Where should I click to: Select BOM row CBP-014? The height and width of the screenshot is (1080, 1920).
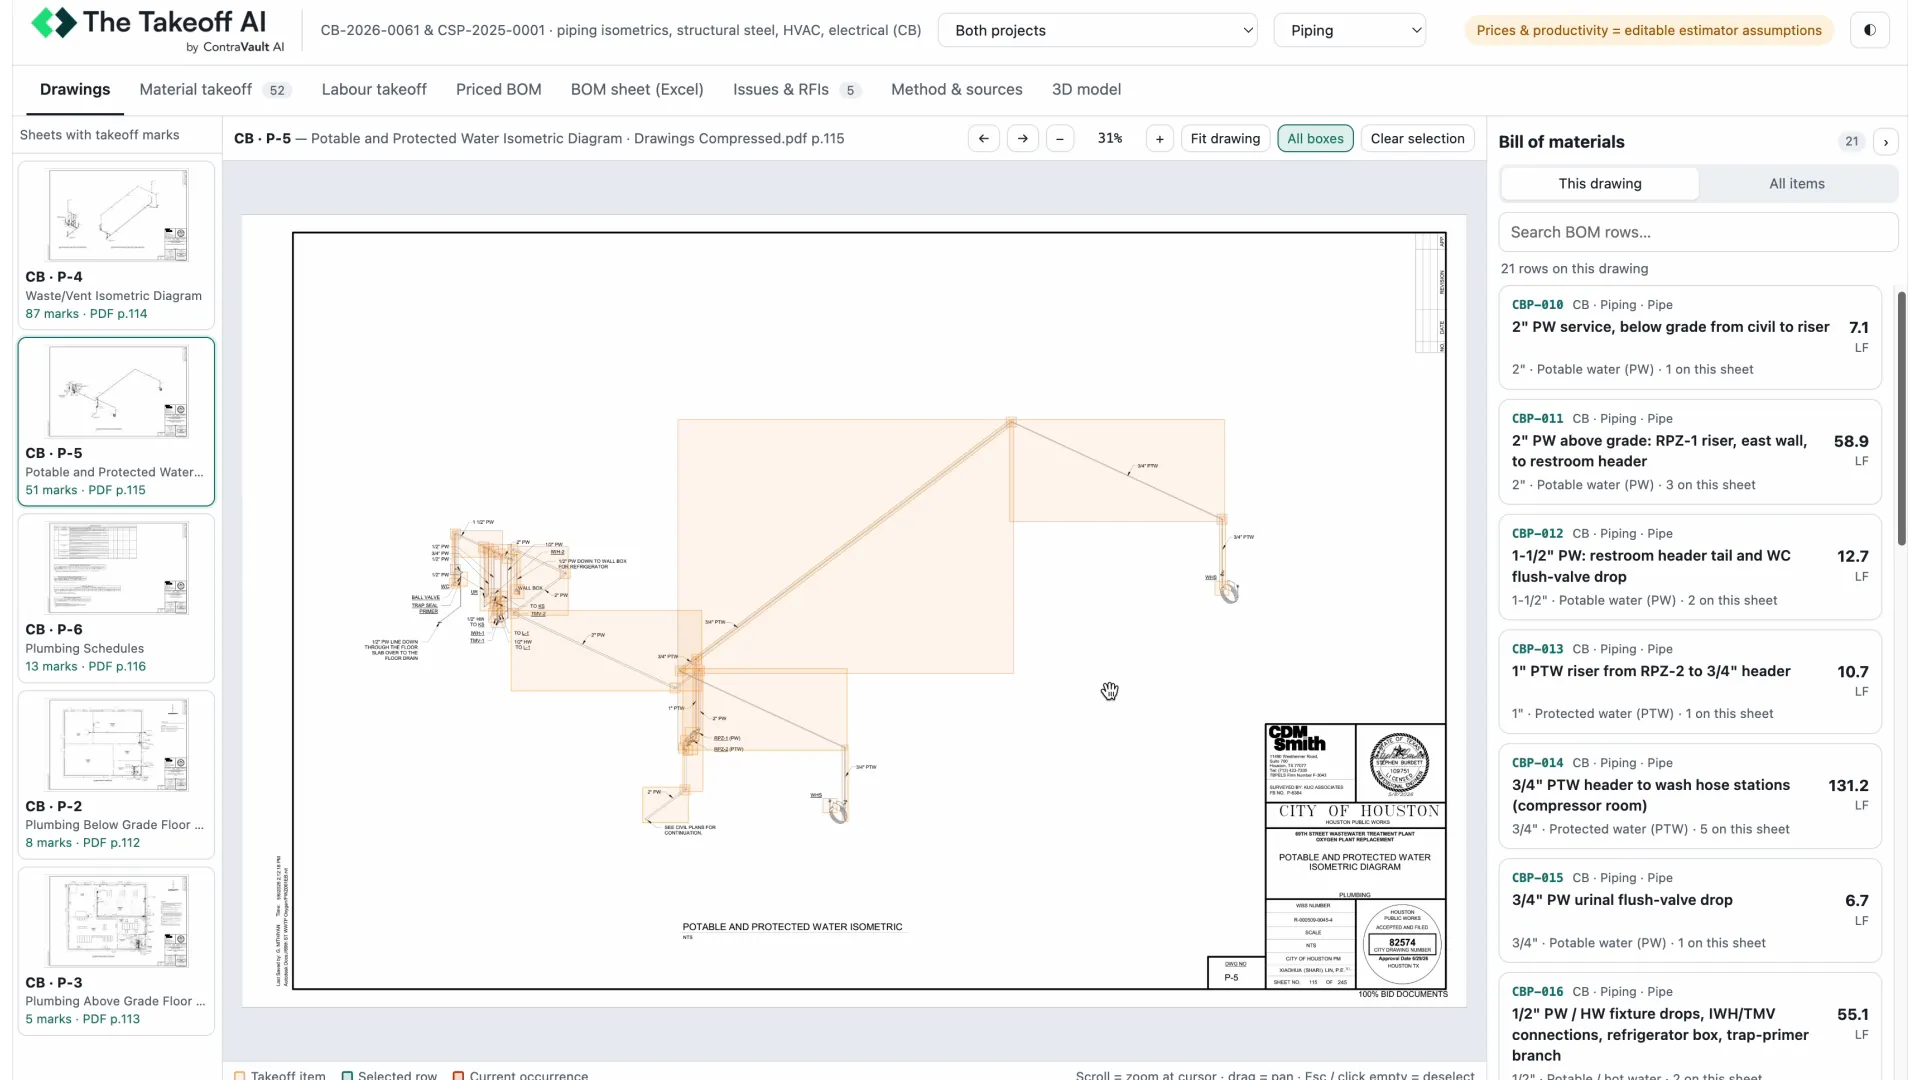click(1690, 796)
